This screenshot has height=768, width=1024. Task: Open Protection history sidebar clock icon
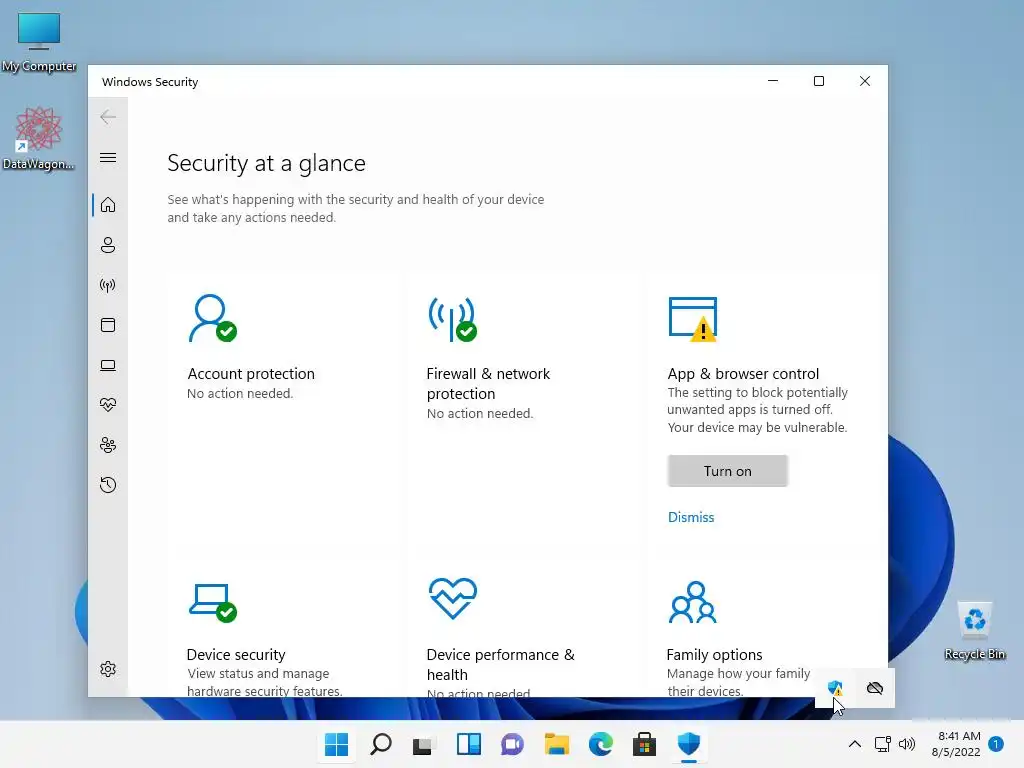pyautogui.click(x=108, y=485)
